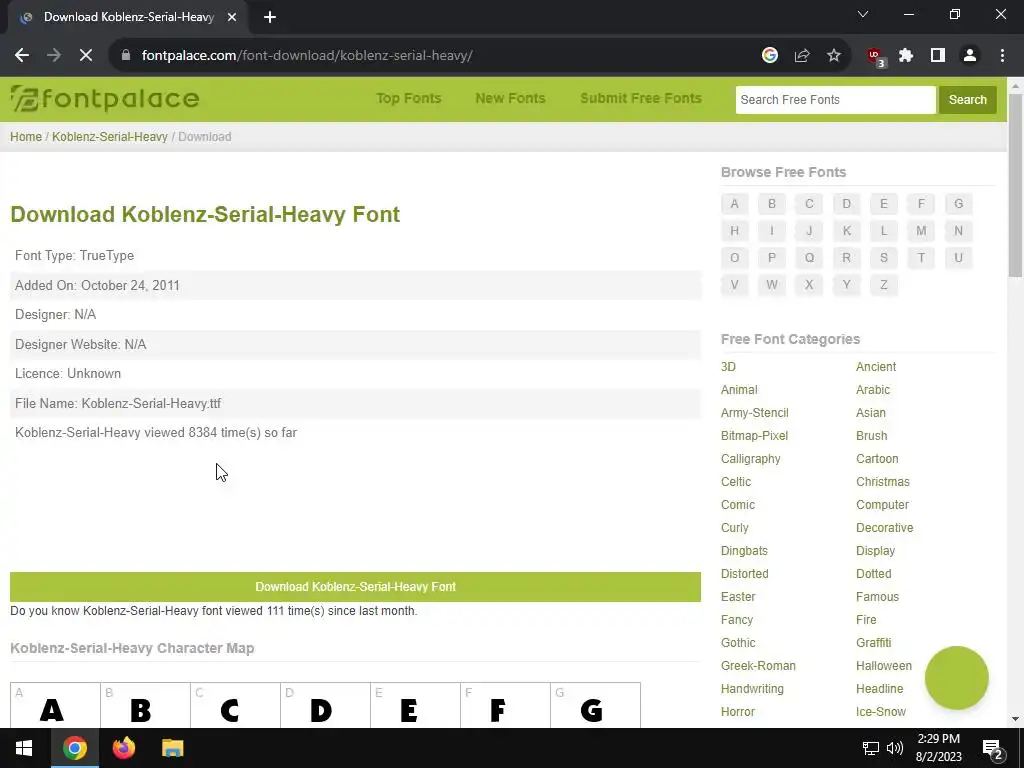The width and height of the screenshot is (1024, 768).
Task: Open the Koblenz-Serial-Heavy breadcrumb link
Action: 110,136
